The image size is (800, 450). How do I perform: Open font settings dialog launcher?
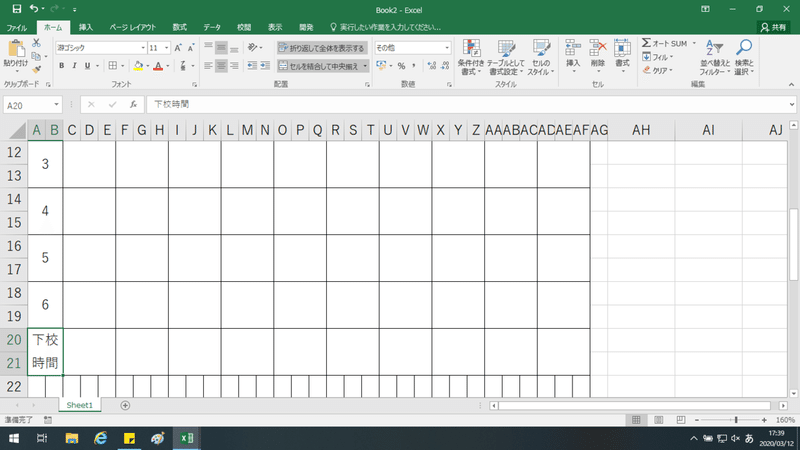[194, 85]
